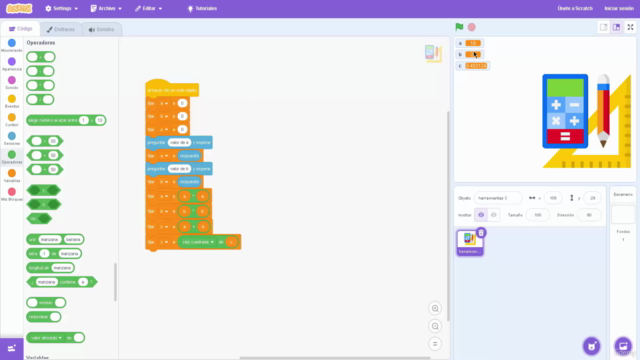Select the Apariencia block category

point(12,64)
